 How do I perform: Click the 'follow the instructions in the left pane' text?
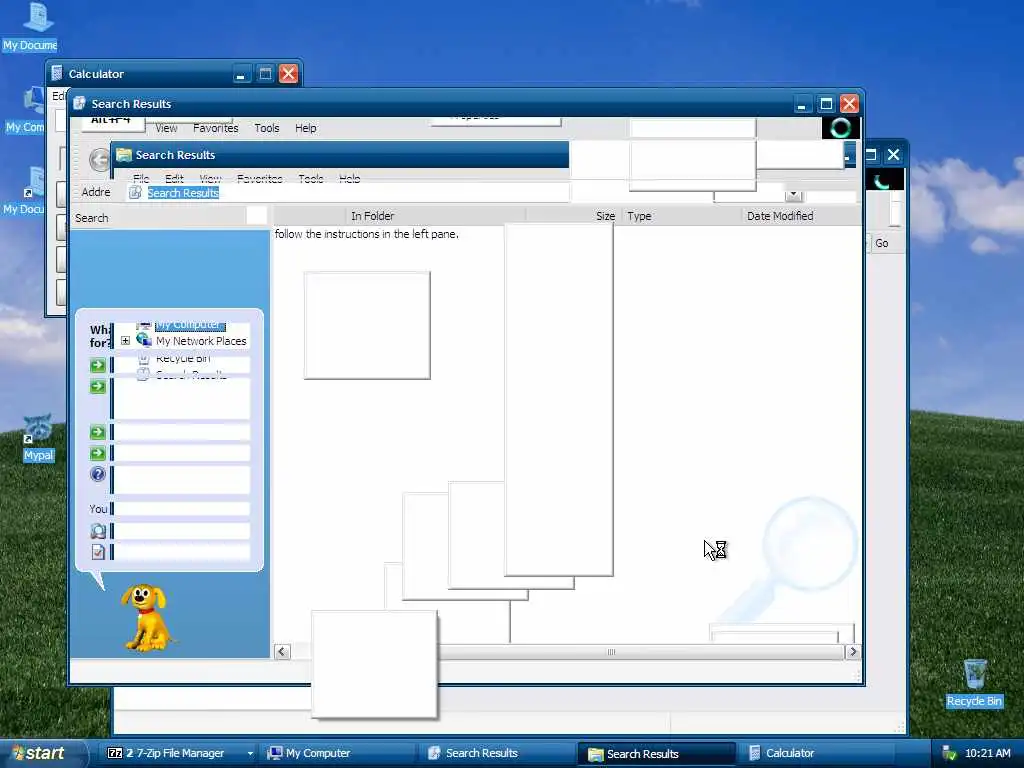click(x=366, y=234)
